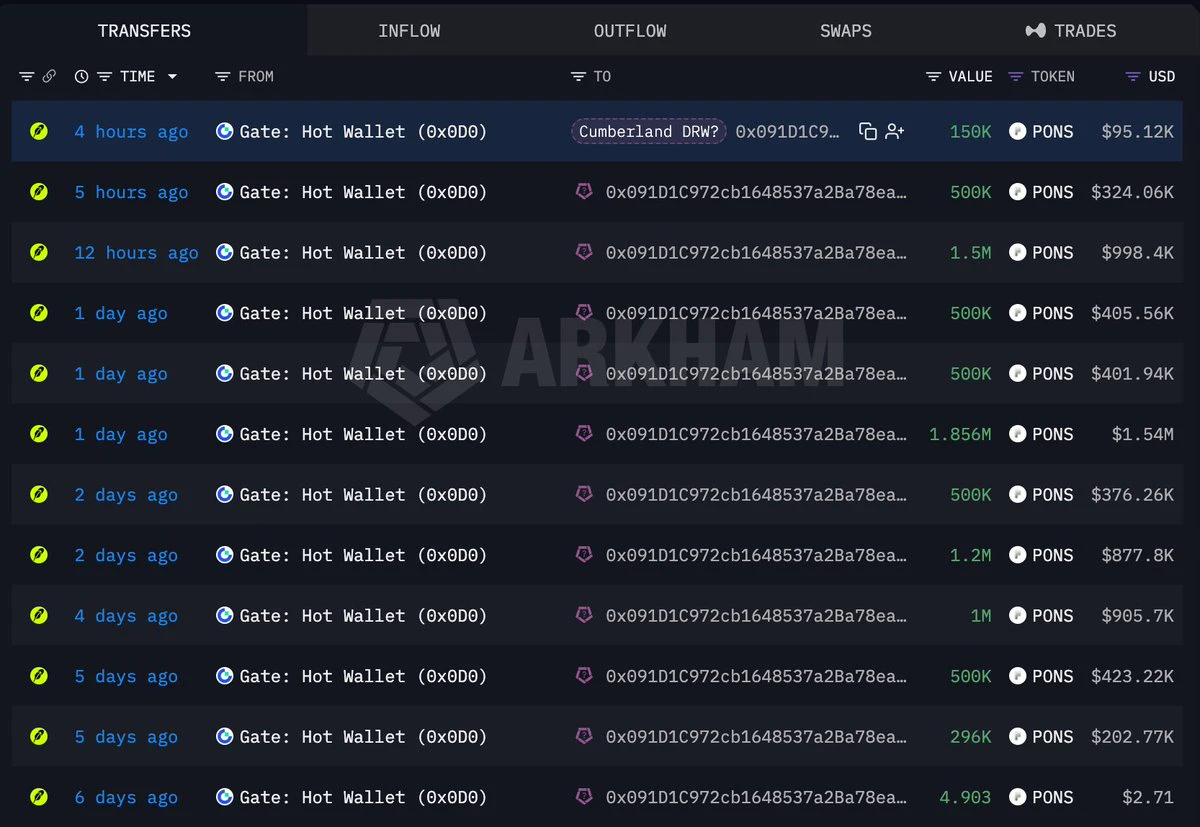Click the PONS token icon in the $401.94K row
This screenshot has height=827, width=1200.
[x=1018, y=373]
